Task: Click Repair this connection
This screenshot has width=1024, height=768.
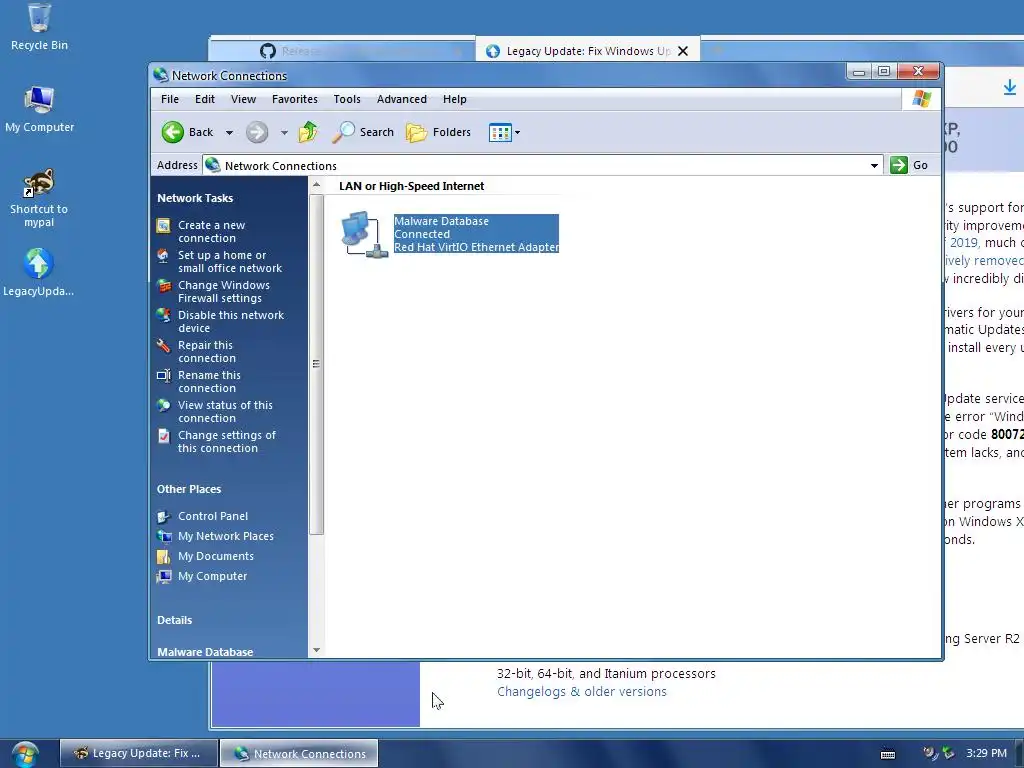Action: (206, 351)
